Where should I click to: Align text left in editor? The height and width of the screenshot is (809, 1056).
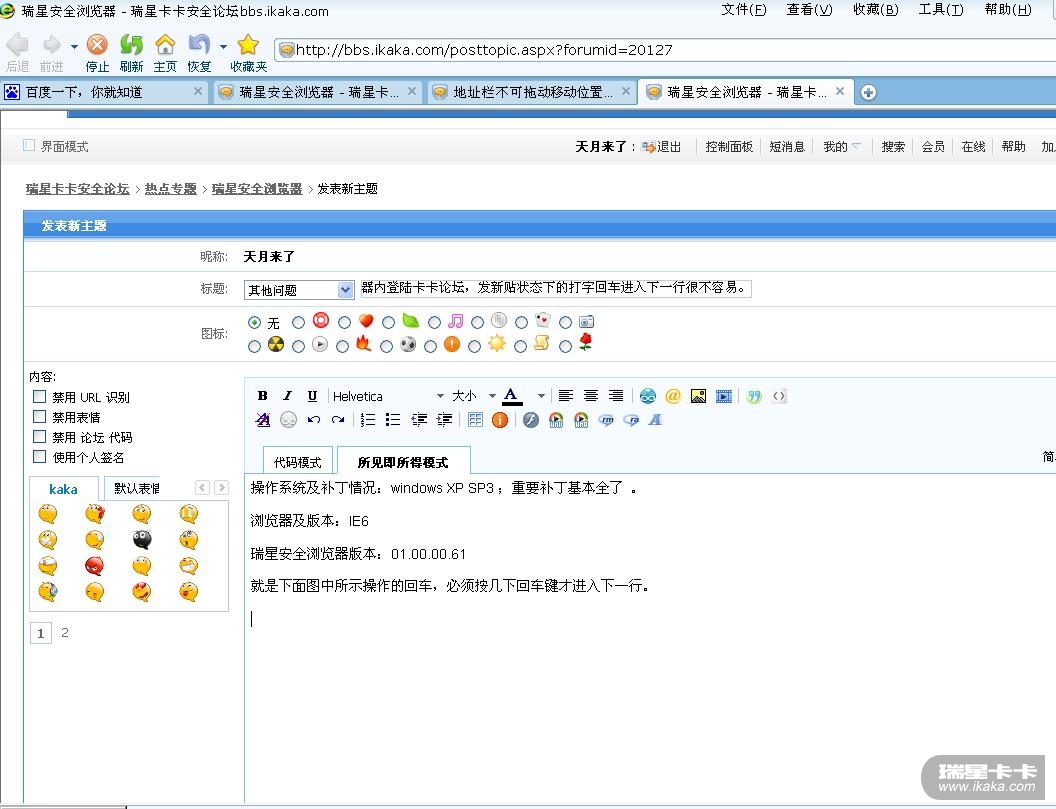coord(566,396)
